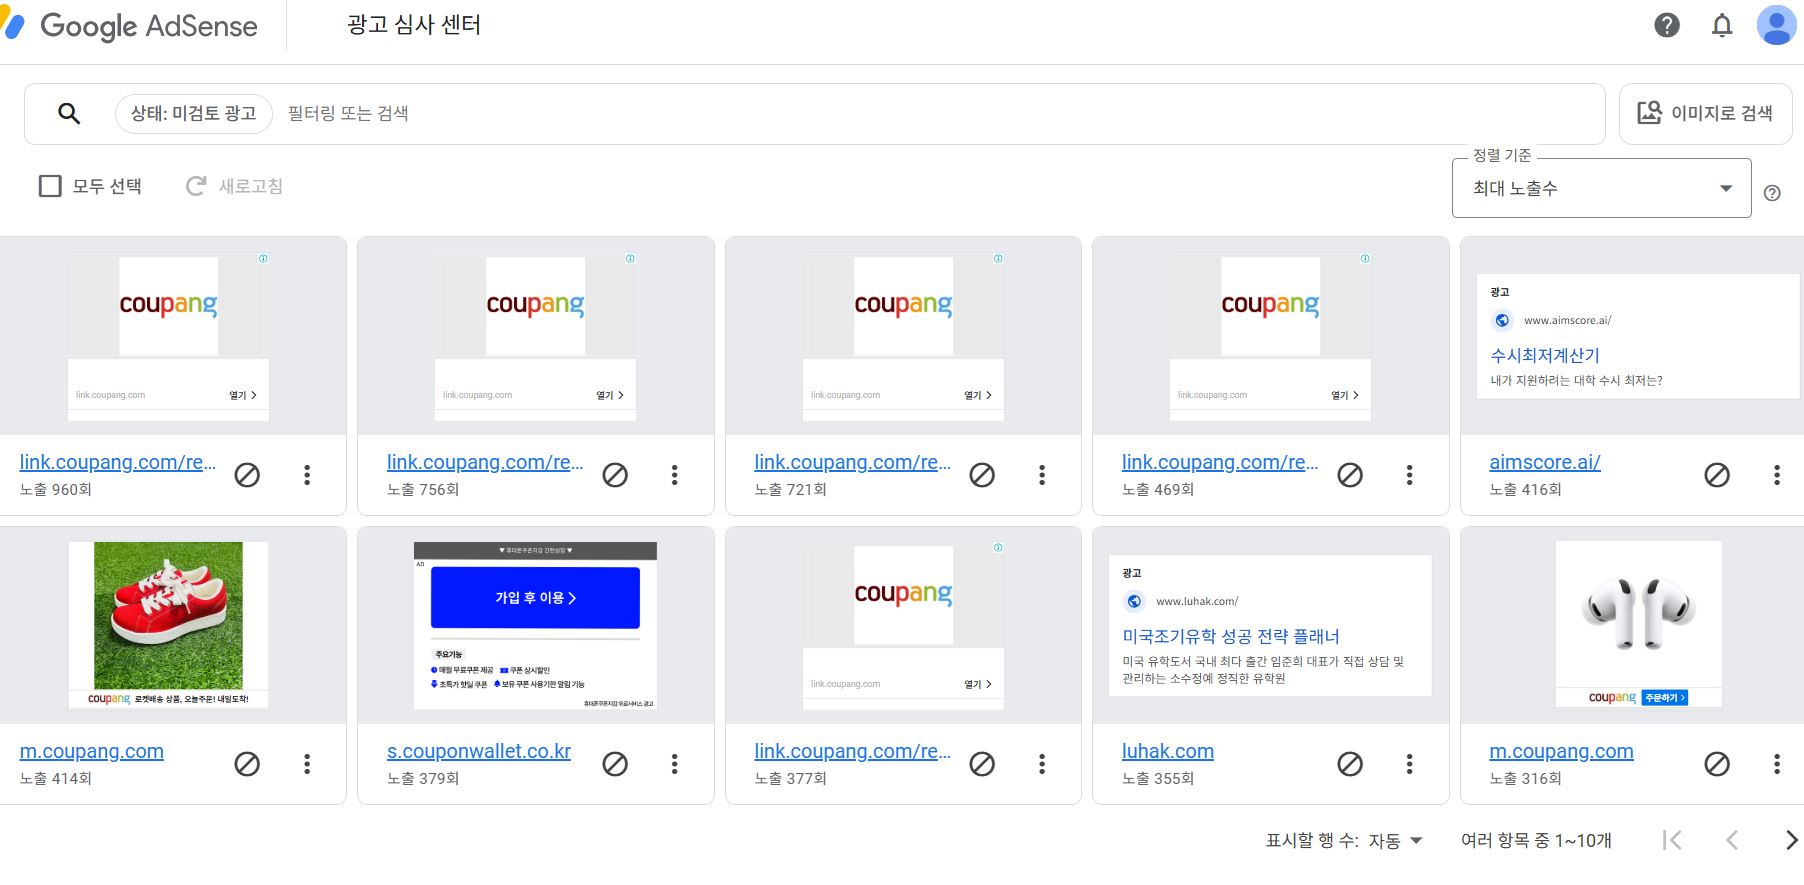
Task: Click the AirPods ad thumbnail
Action: pyautogui.click(x=1638, y=625)
